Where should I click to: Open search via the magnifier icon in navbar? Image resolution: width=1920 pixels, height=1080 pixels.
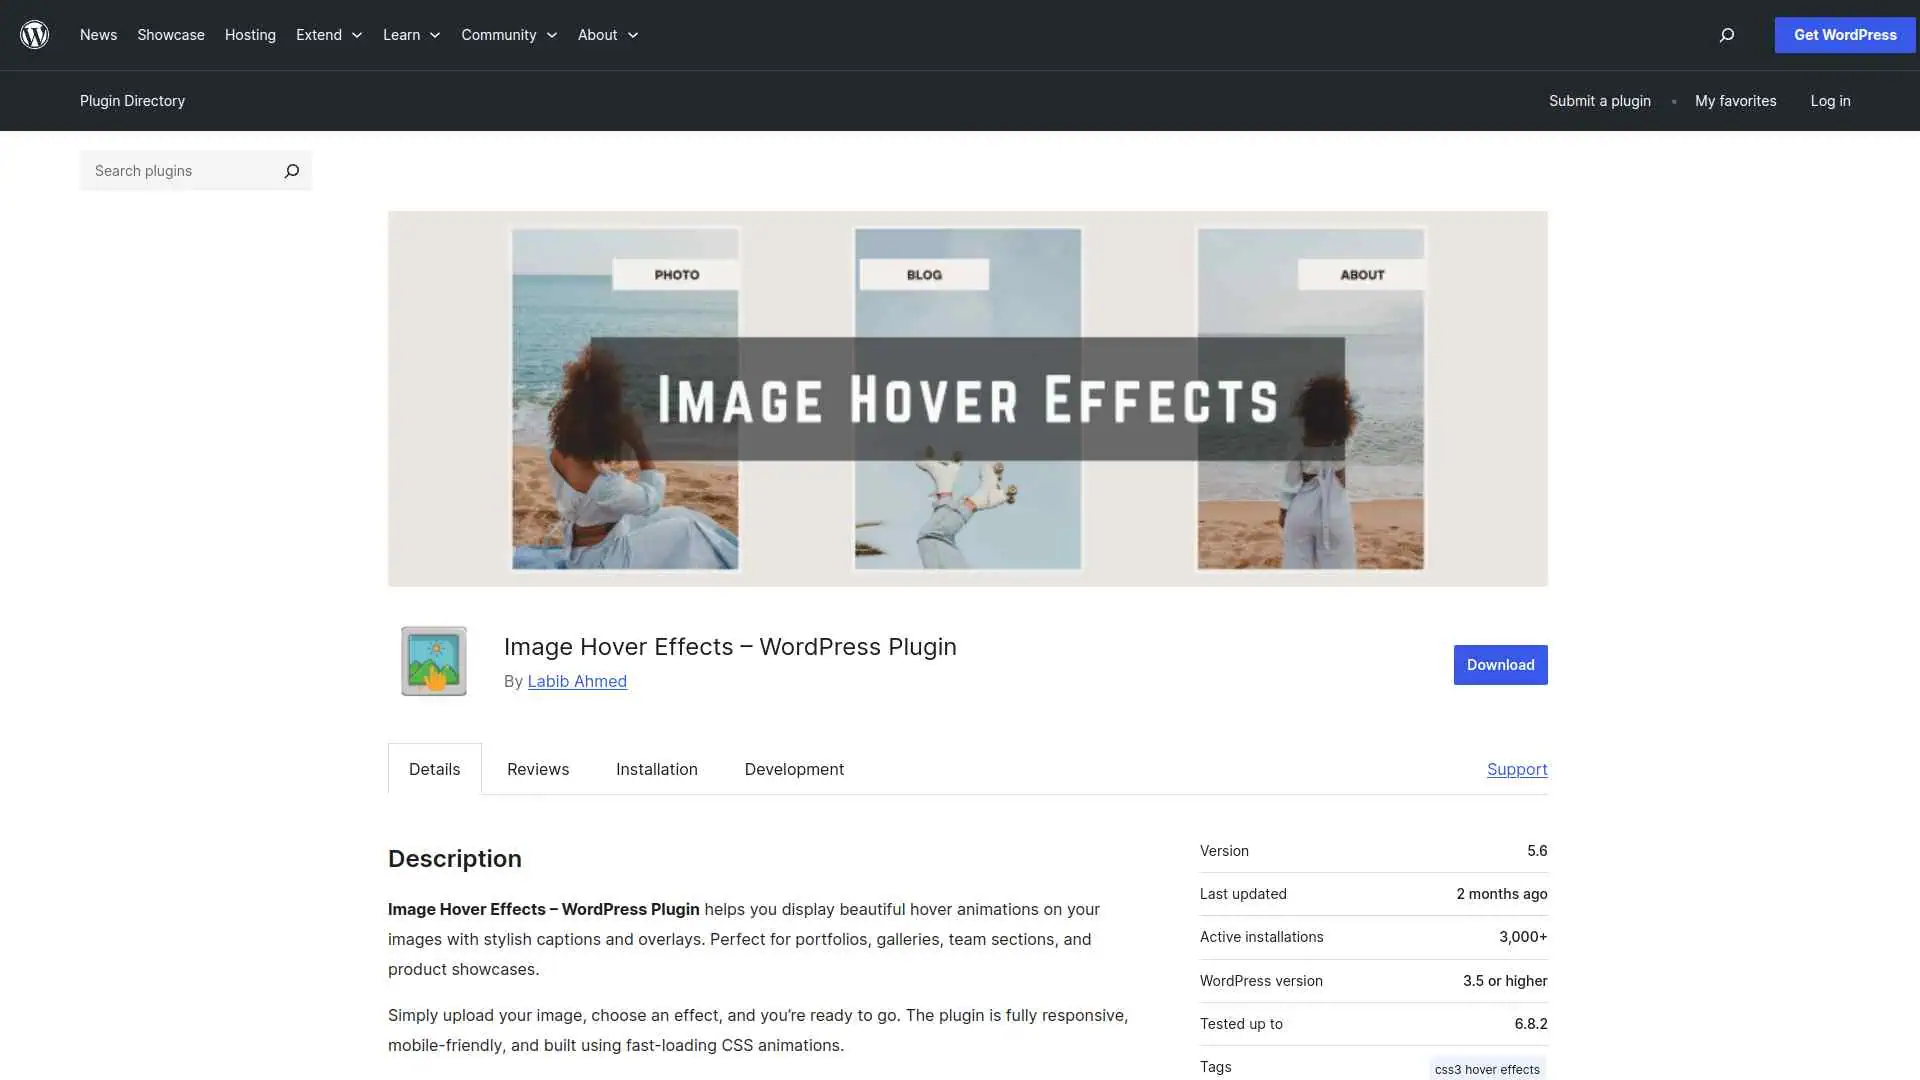pos(1725,35)
